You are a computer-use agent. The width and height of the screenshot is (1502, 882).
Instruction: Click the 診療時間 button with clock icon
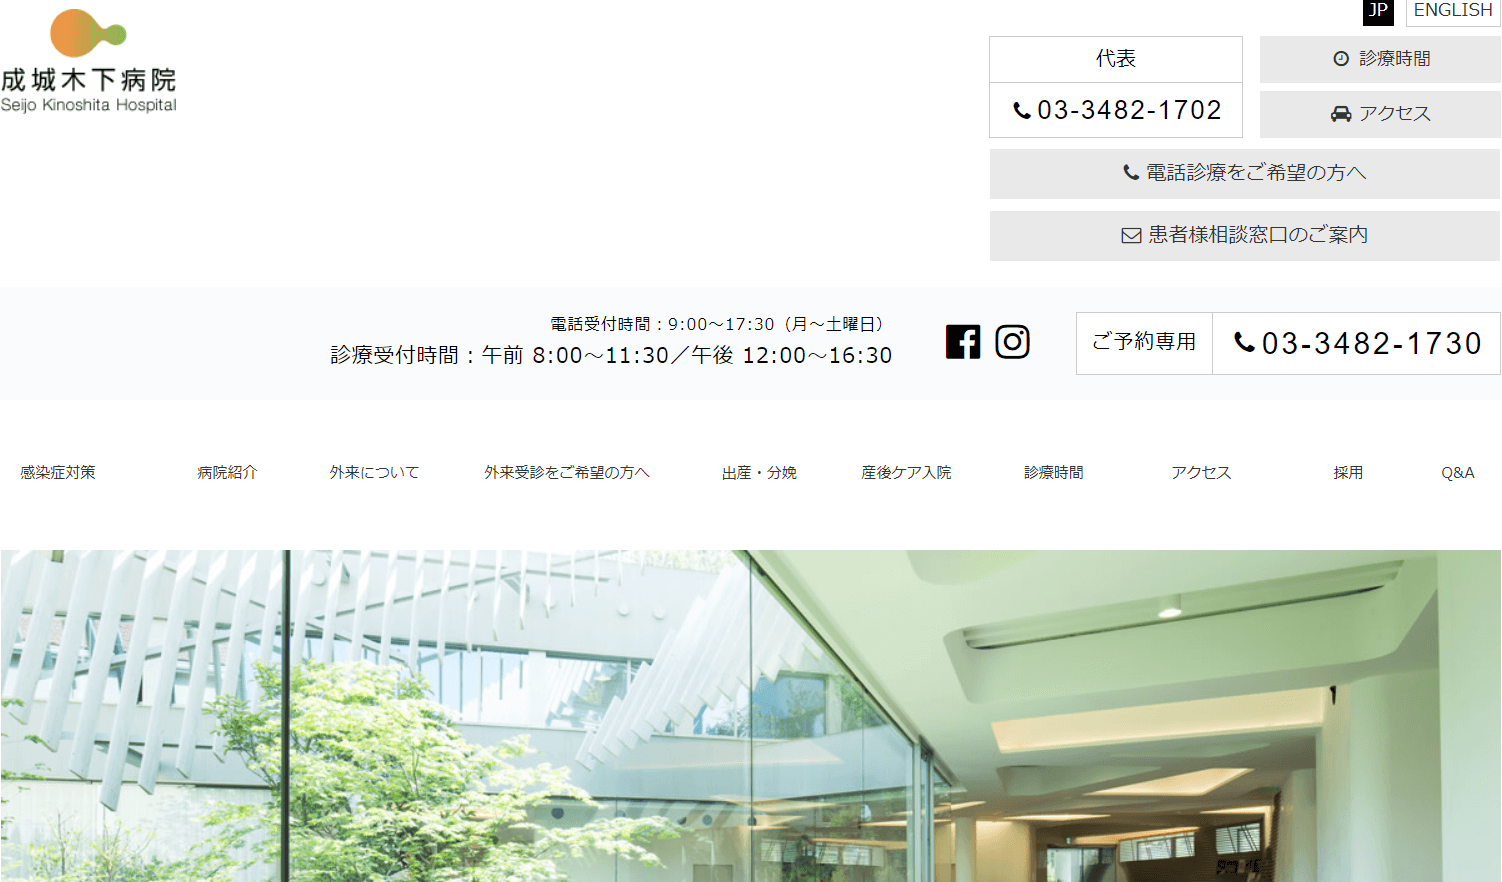pos(1380,59)
